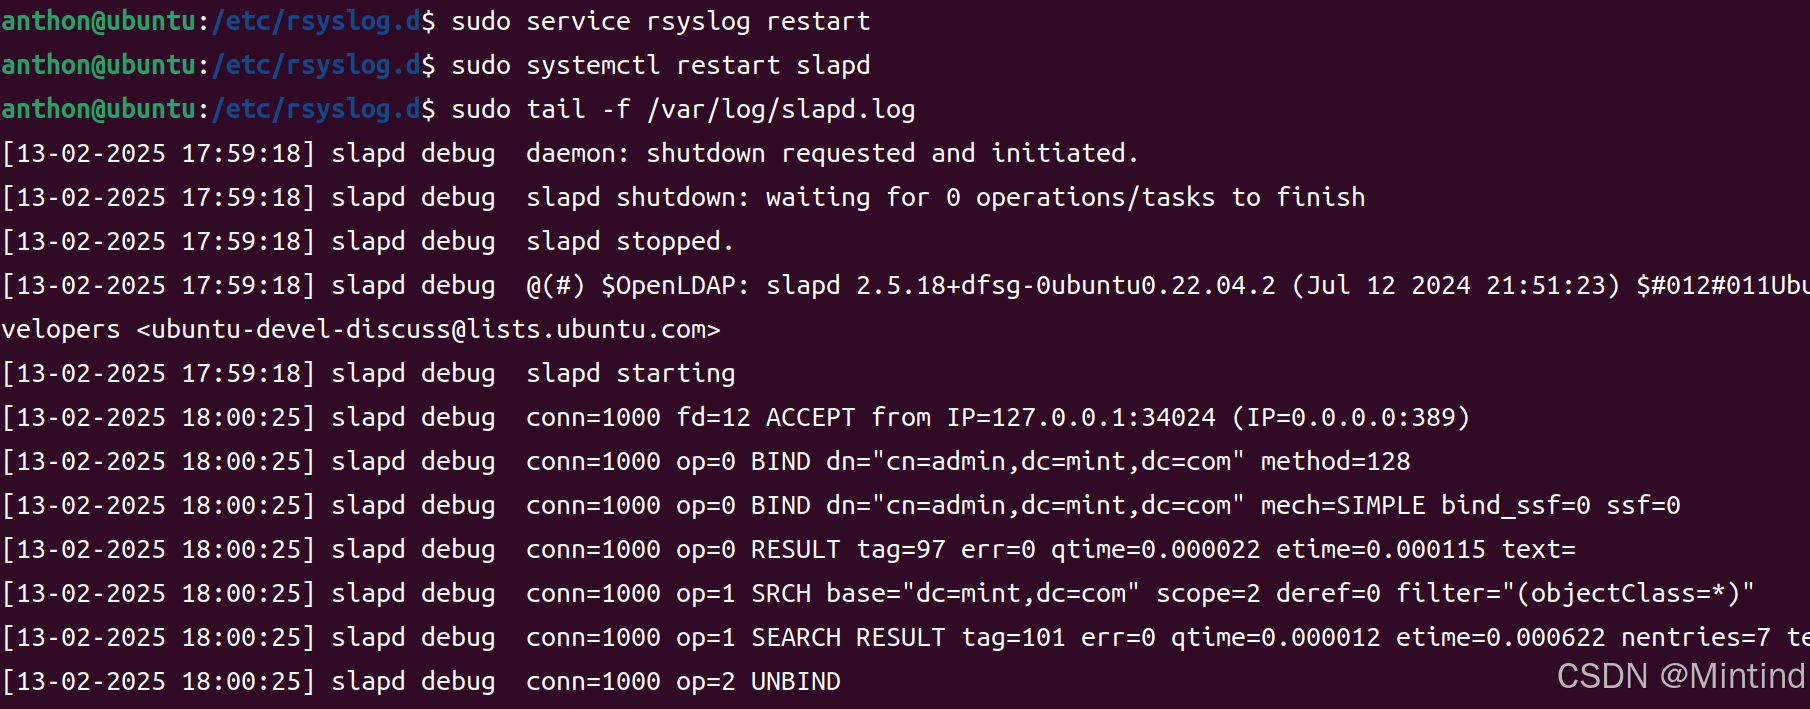Click the /var/log/slapd.log path text
1810x709 pixels.
(781, 109)
